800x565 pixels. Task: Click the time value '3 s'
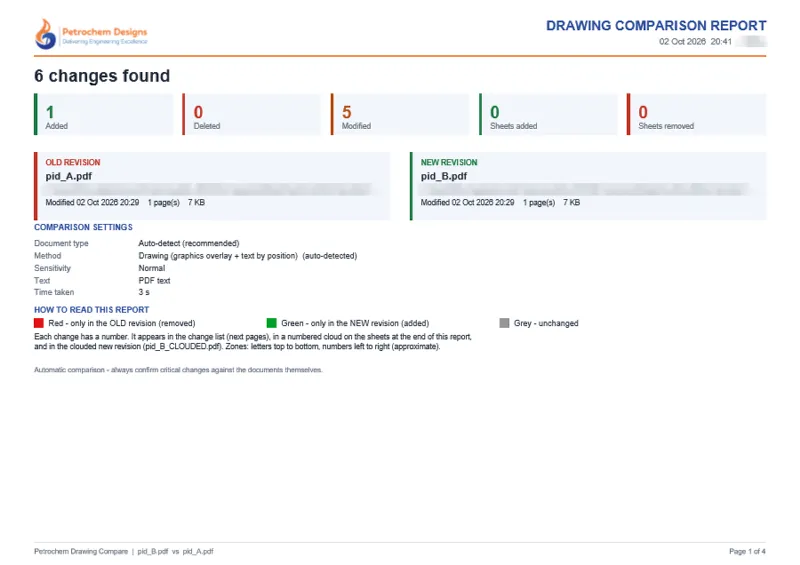144,292
